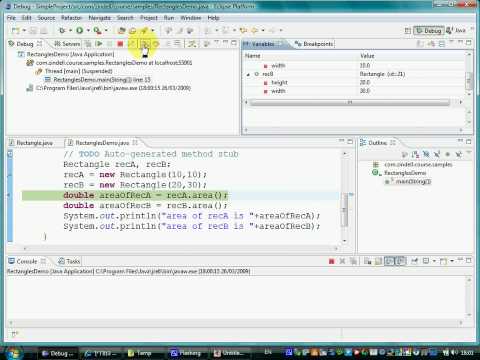The image size is (480, 360).
Task: Click the External Tools run icon
Action: [x=97, y=31]
